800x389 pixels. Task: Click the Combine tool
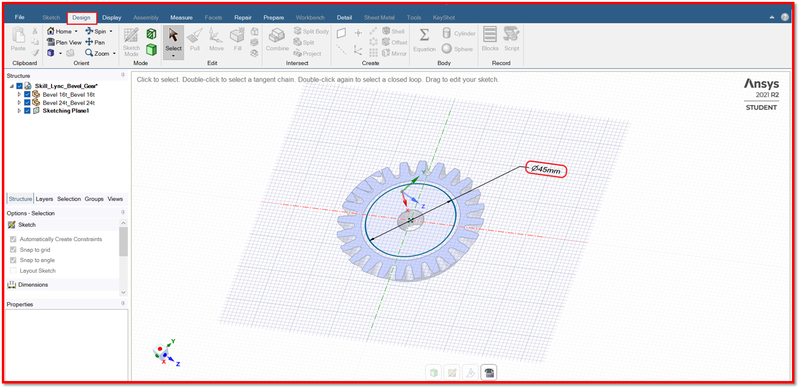coord(277,40)
